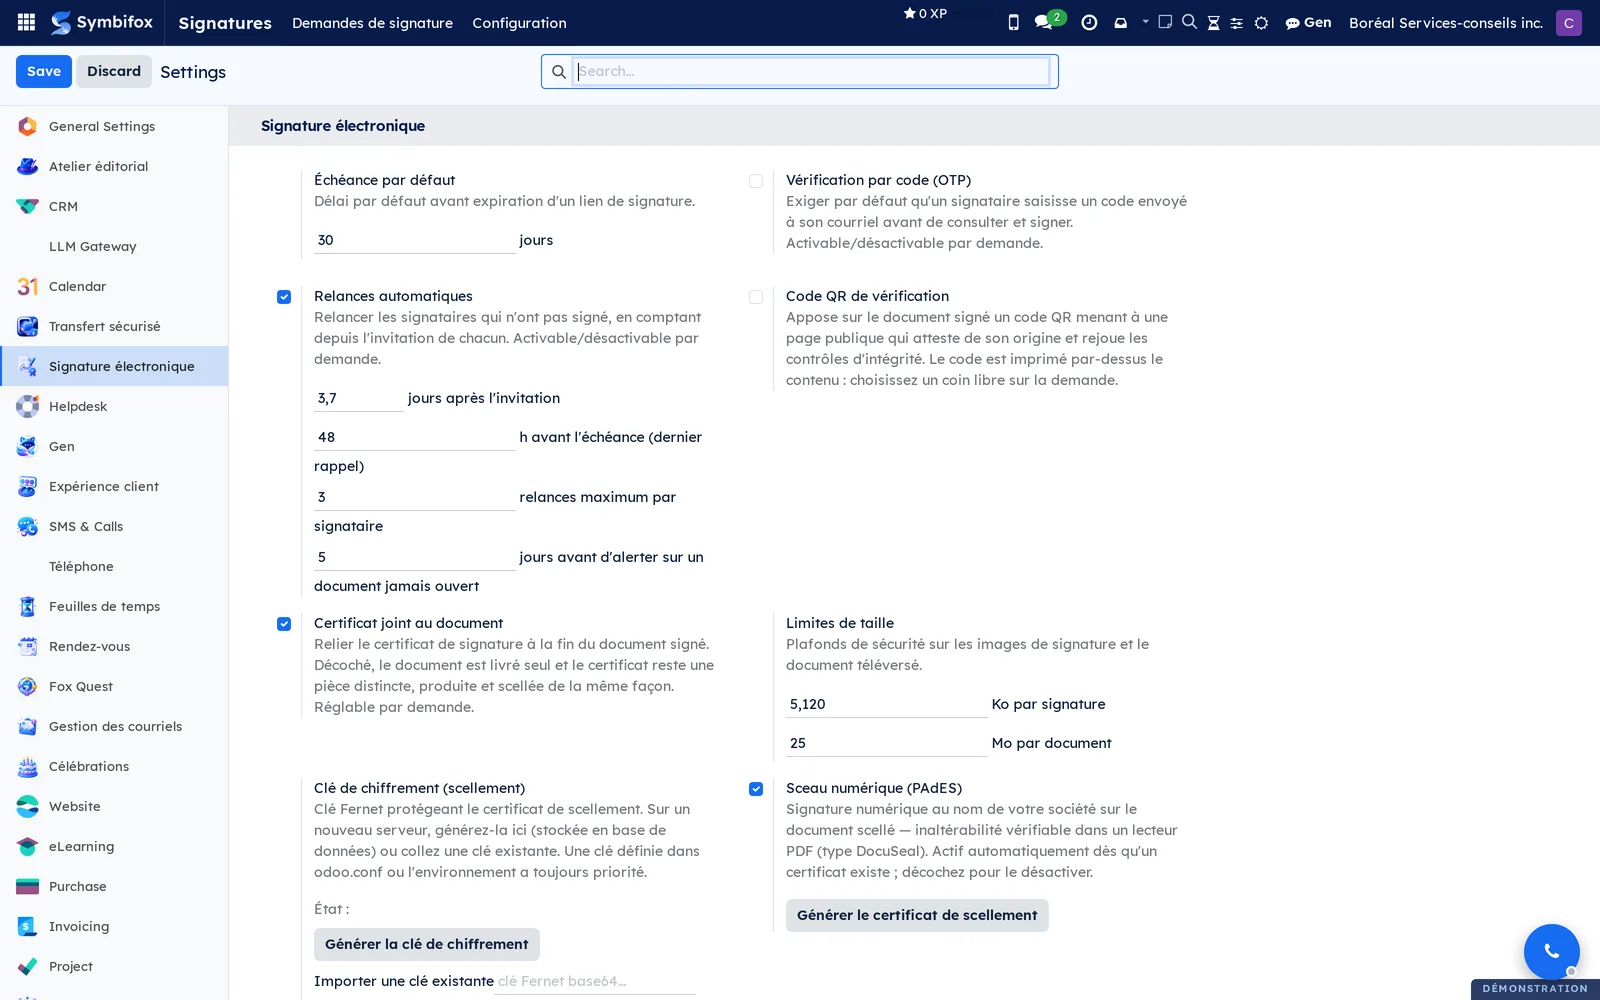1600x1000 pixels.
Task: Open Project settings icon
Action: (x=28, y=966)
